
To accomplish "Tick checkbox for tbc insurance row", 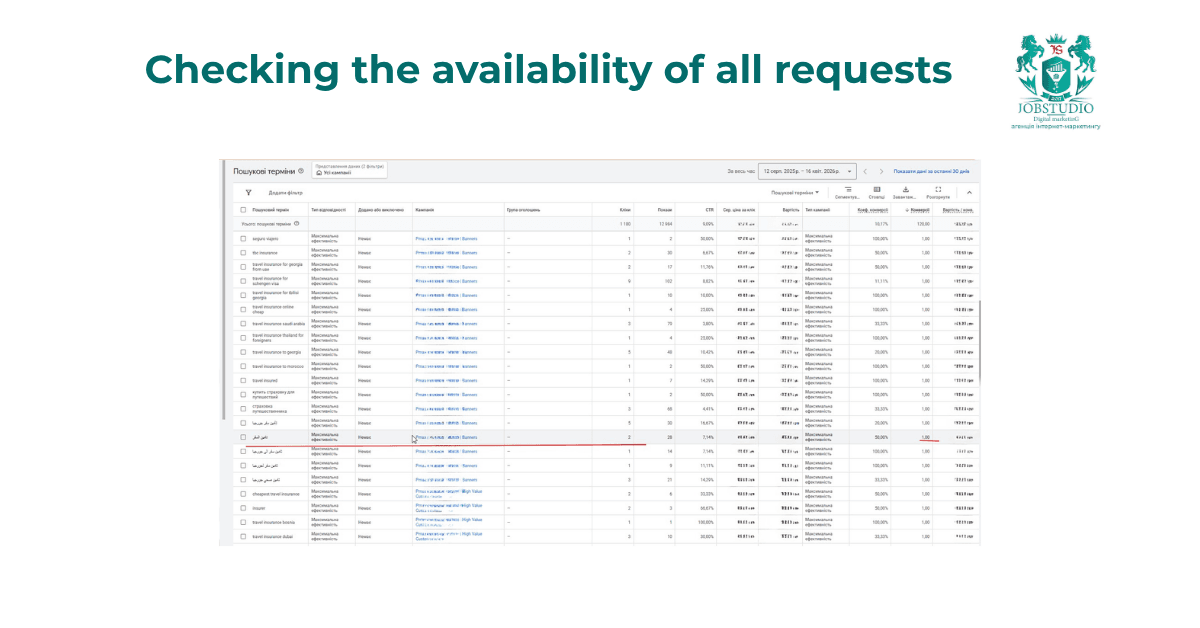I will point(243,253).
